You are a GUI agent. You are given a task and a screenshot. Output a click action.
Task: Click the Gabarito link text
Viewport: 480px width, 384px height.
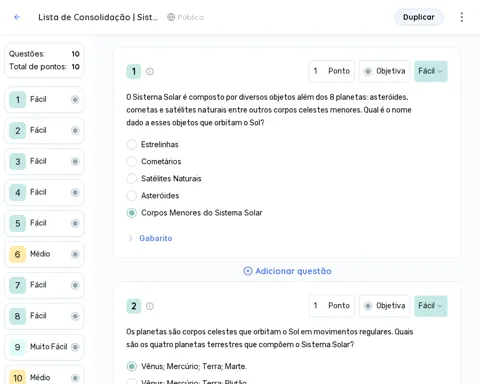tap(156, 238)
